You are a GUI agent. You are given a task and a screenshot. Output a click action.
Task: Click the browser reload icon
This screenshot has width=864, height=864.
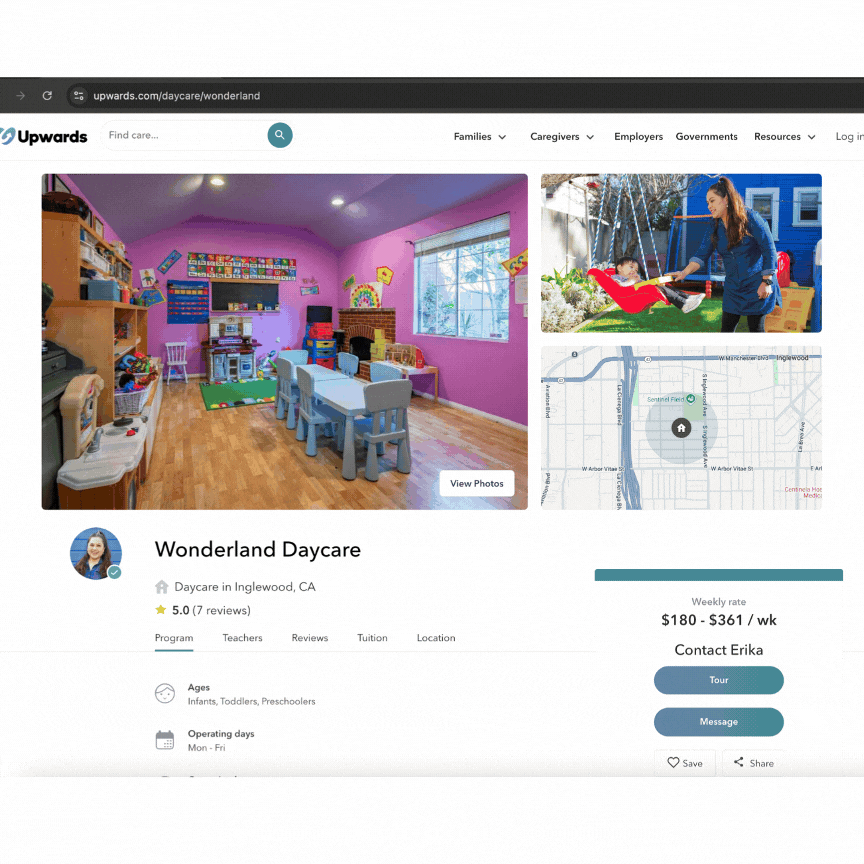47,95
